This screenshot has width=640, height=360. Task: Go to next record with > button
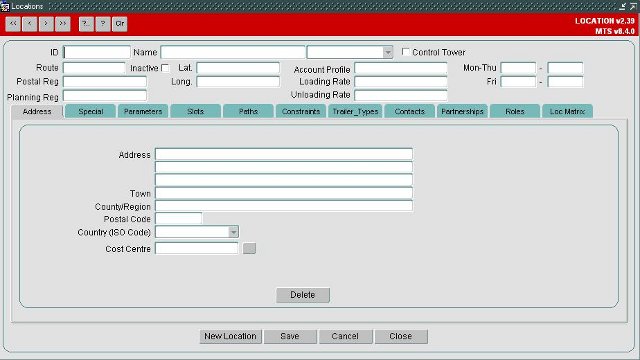(47, 24)
